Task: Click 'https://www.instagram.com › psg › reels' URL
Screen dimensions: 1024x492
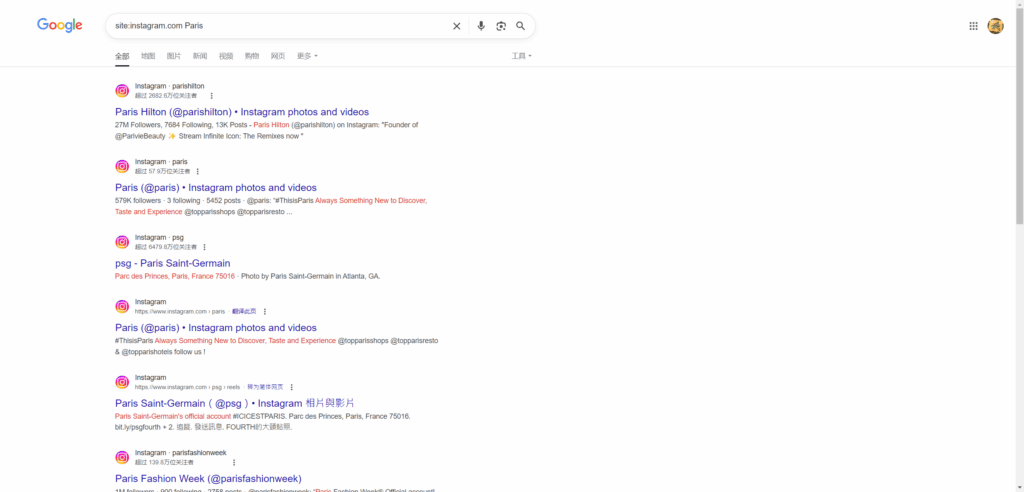Action: pyautogui.click(x=187, y=387)
